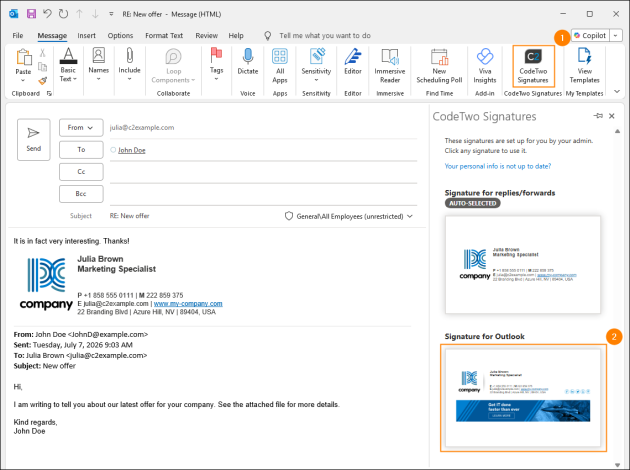Open www.my-company.com link in signature

[188, 304]
